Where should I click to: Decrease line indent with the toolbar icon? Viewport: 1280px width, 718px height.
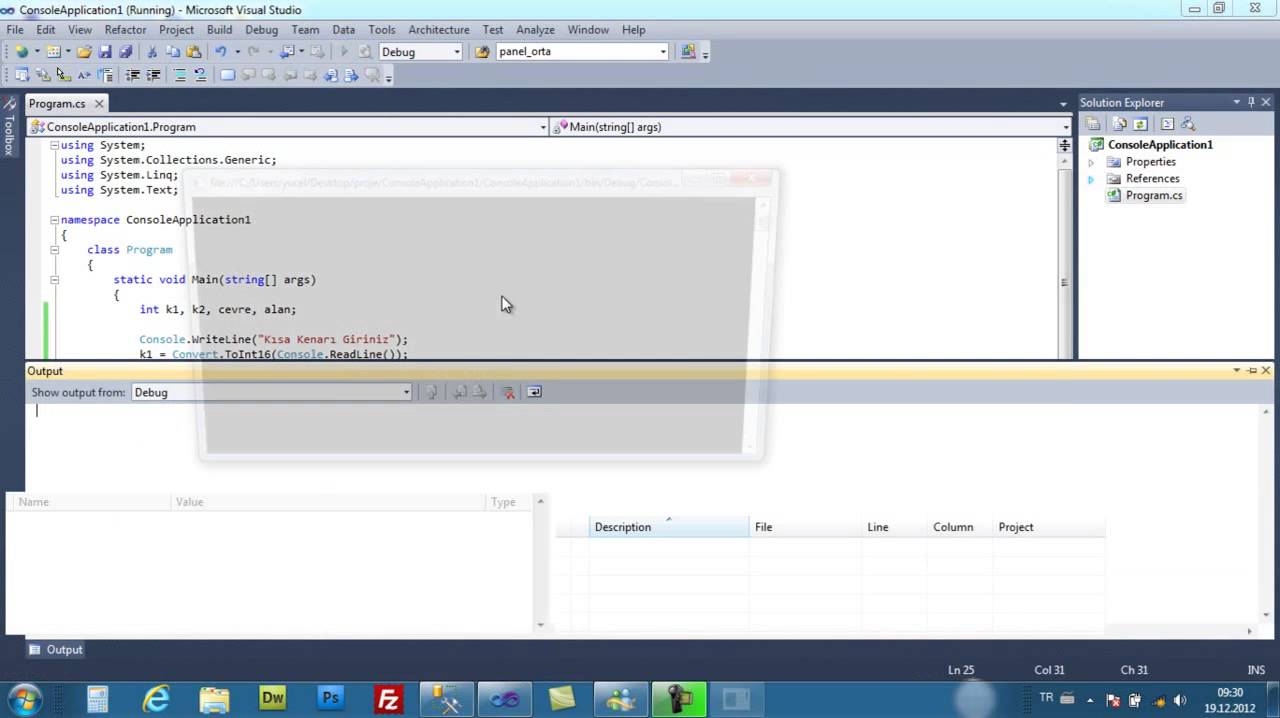tap(133, 75)
